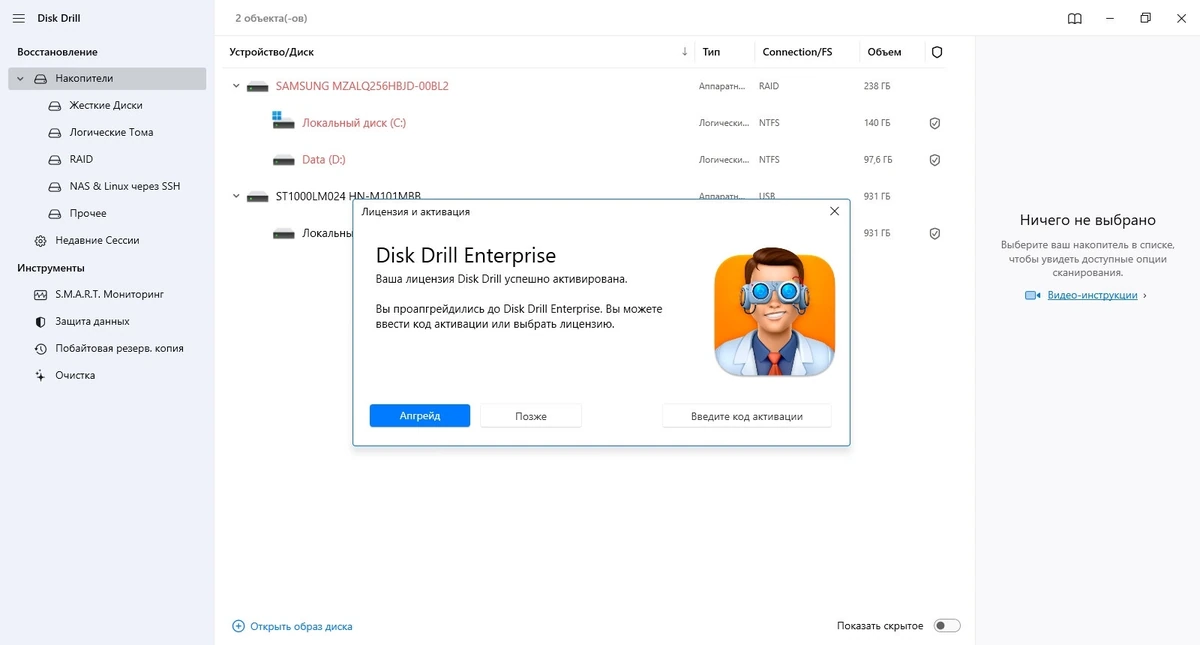Collapse the SAMSUNG MZALQ256HBJD-00BL2 disk
Viewport: 1200px width, 645px height.
click(236, 86)
